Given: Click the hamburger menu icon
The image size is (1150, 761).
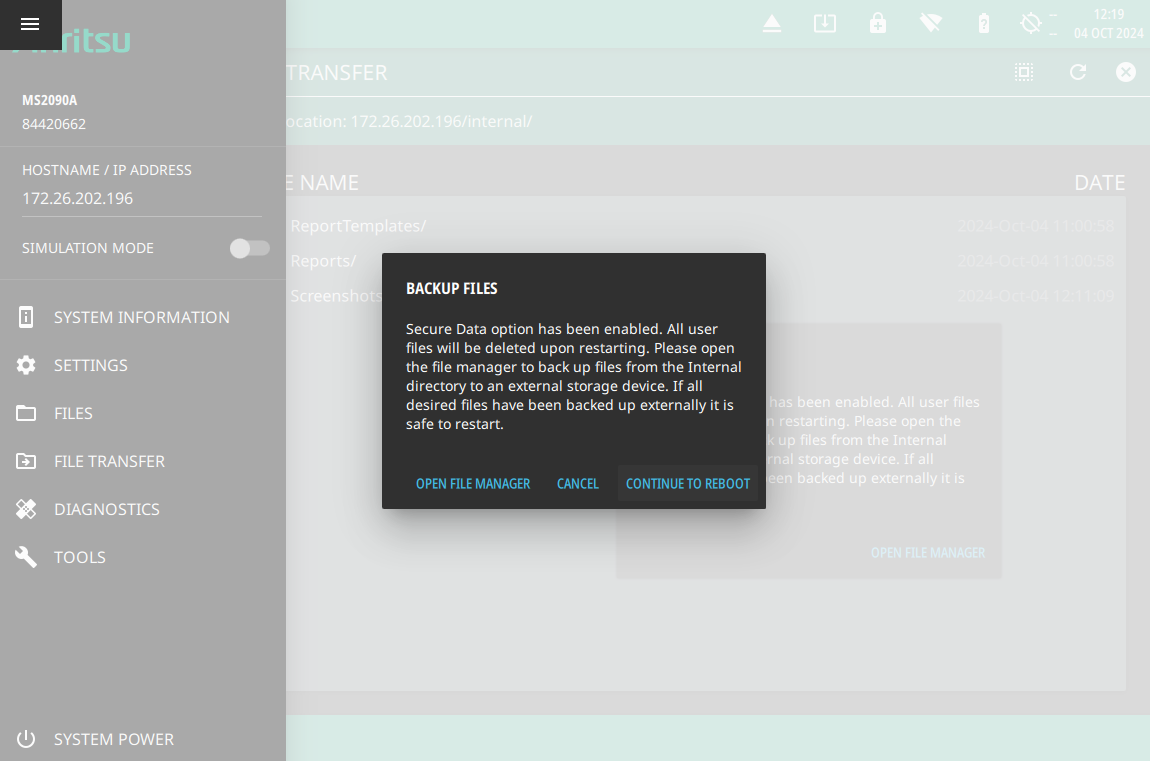Looking at the screenshot, I should 30,25.
